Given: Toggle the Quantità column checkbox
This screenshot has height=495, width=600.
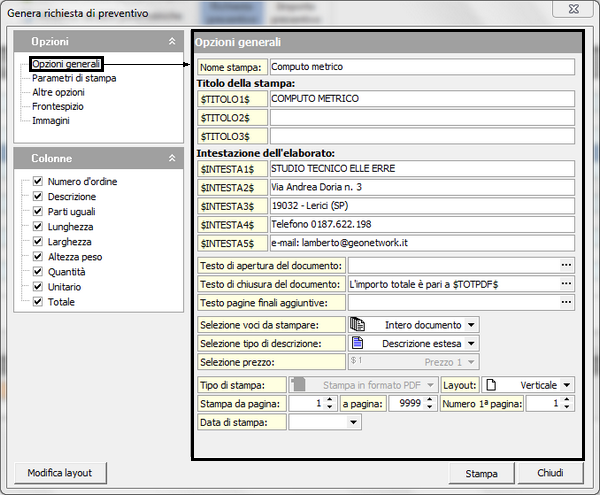Looking at the screenshot, I should 38,272.
